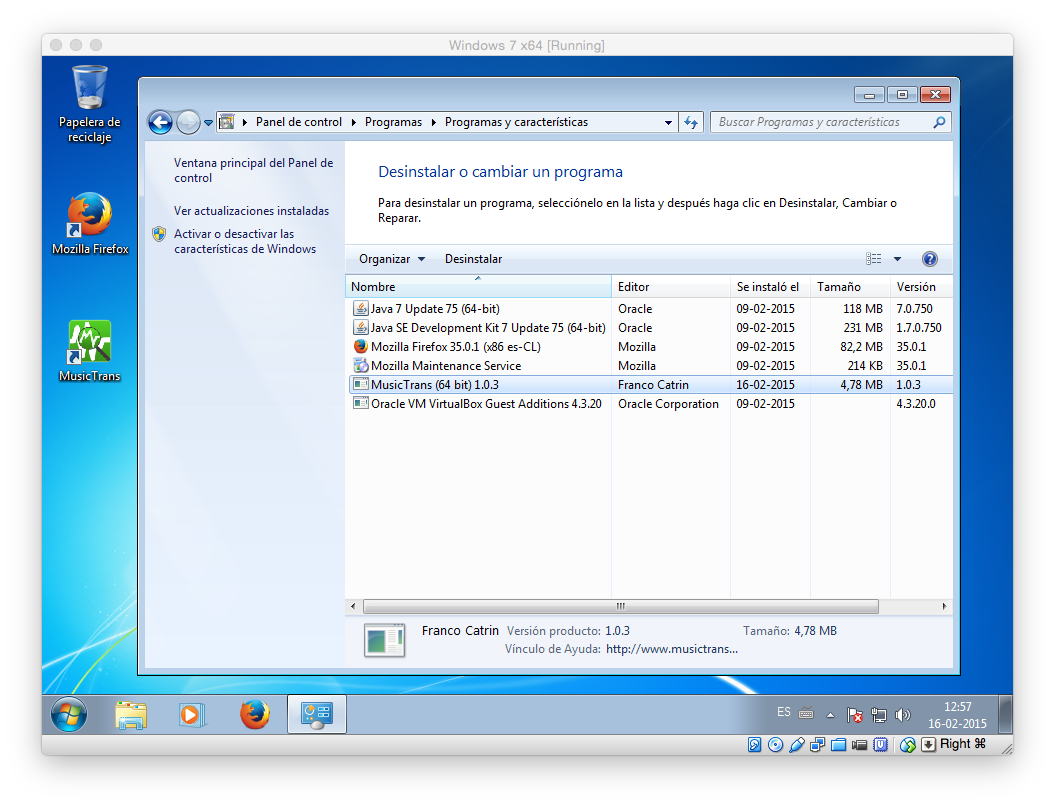Click the VirtualBox optical disc indicator icon
The width and height of the screenshot is (1055, 805).
[775, 744]
